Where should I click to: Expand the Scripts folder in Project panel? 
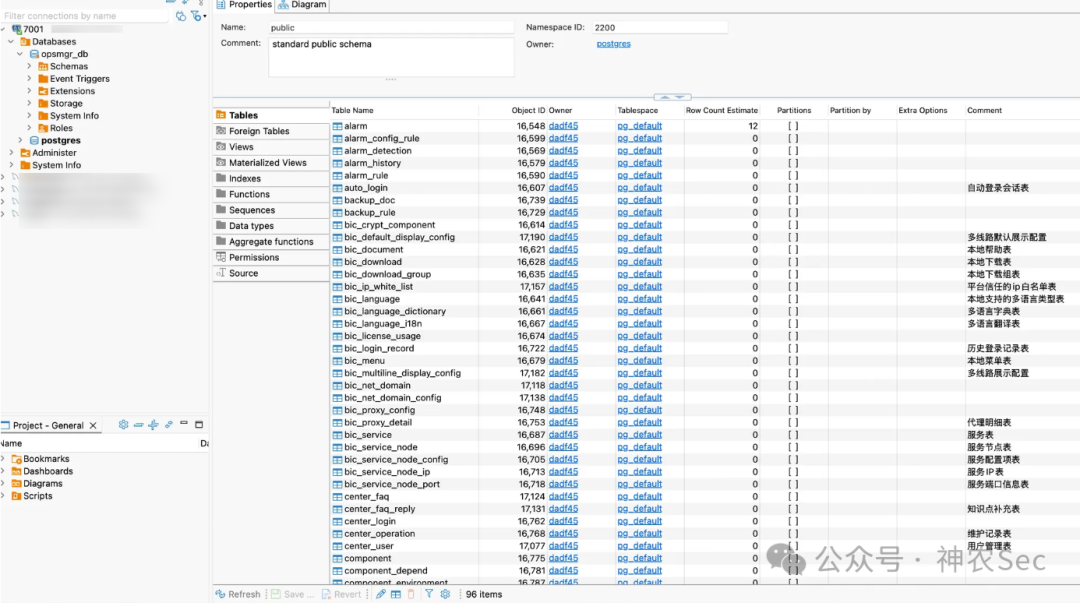click(4, 496)
